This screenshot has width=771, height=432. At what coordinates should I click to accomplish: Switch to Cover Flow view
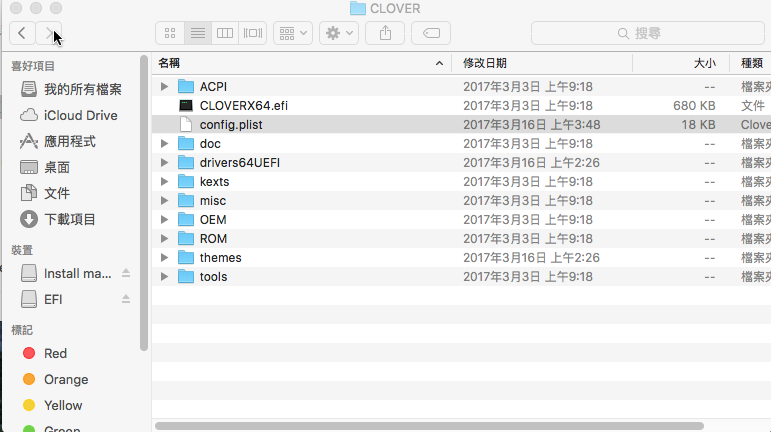tap(253, 33)
